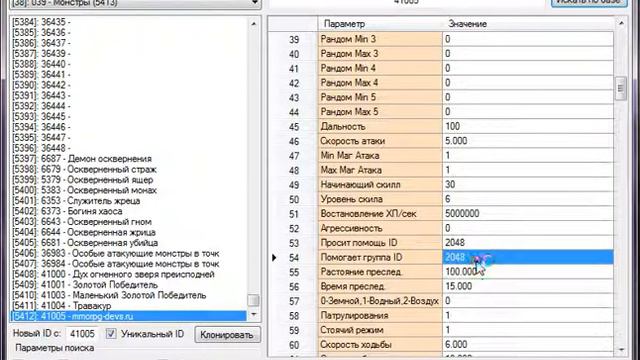This screenshot has height=360, width=640.
Task: Click the left list scroll-down arrow
Action: pos(253,314)
